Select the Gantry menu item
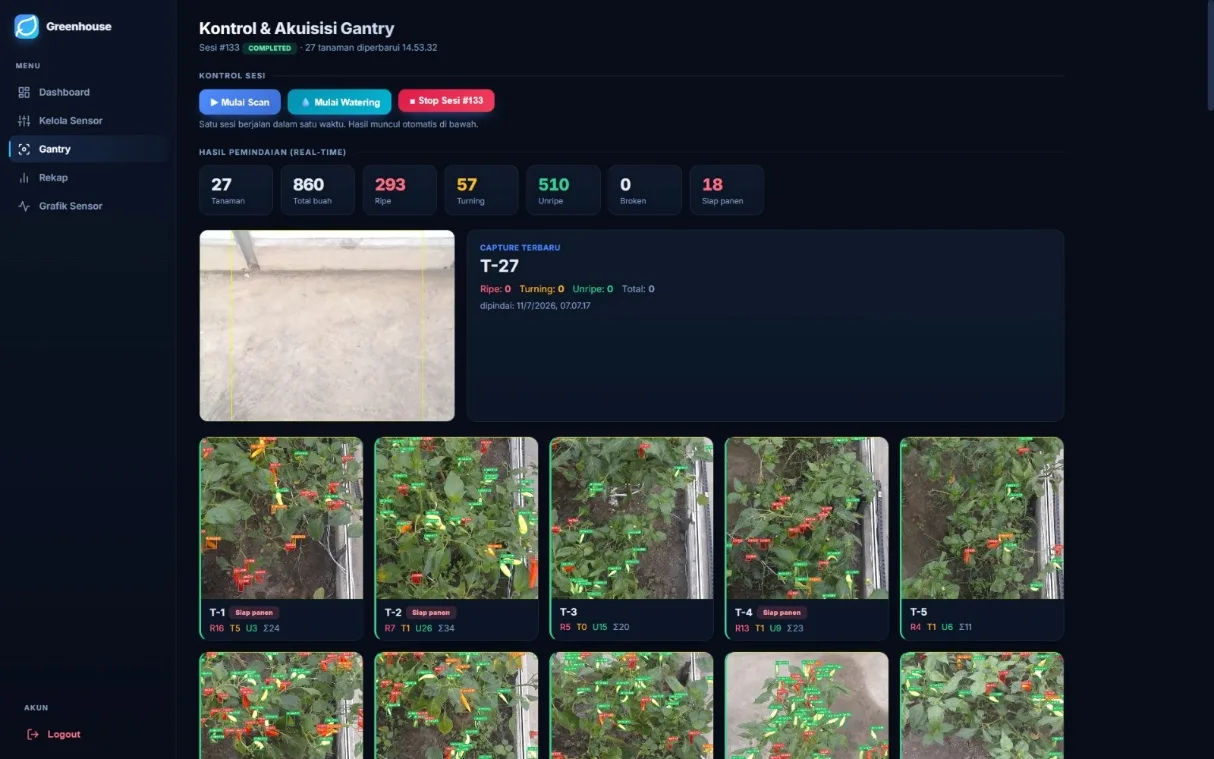This screenshot has width=1214, height=759. (x=89, y=149)
